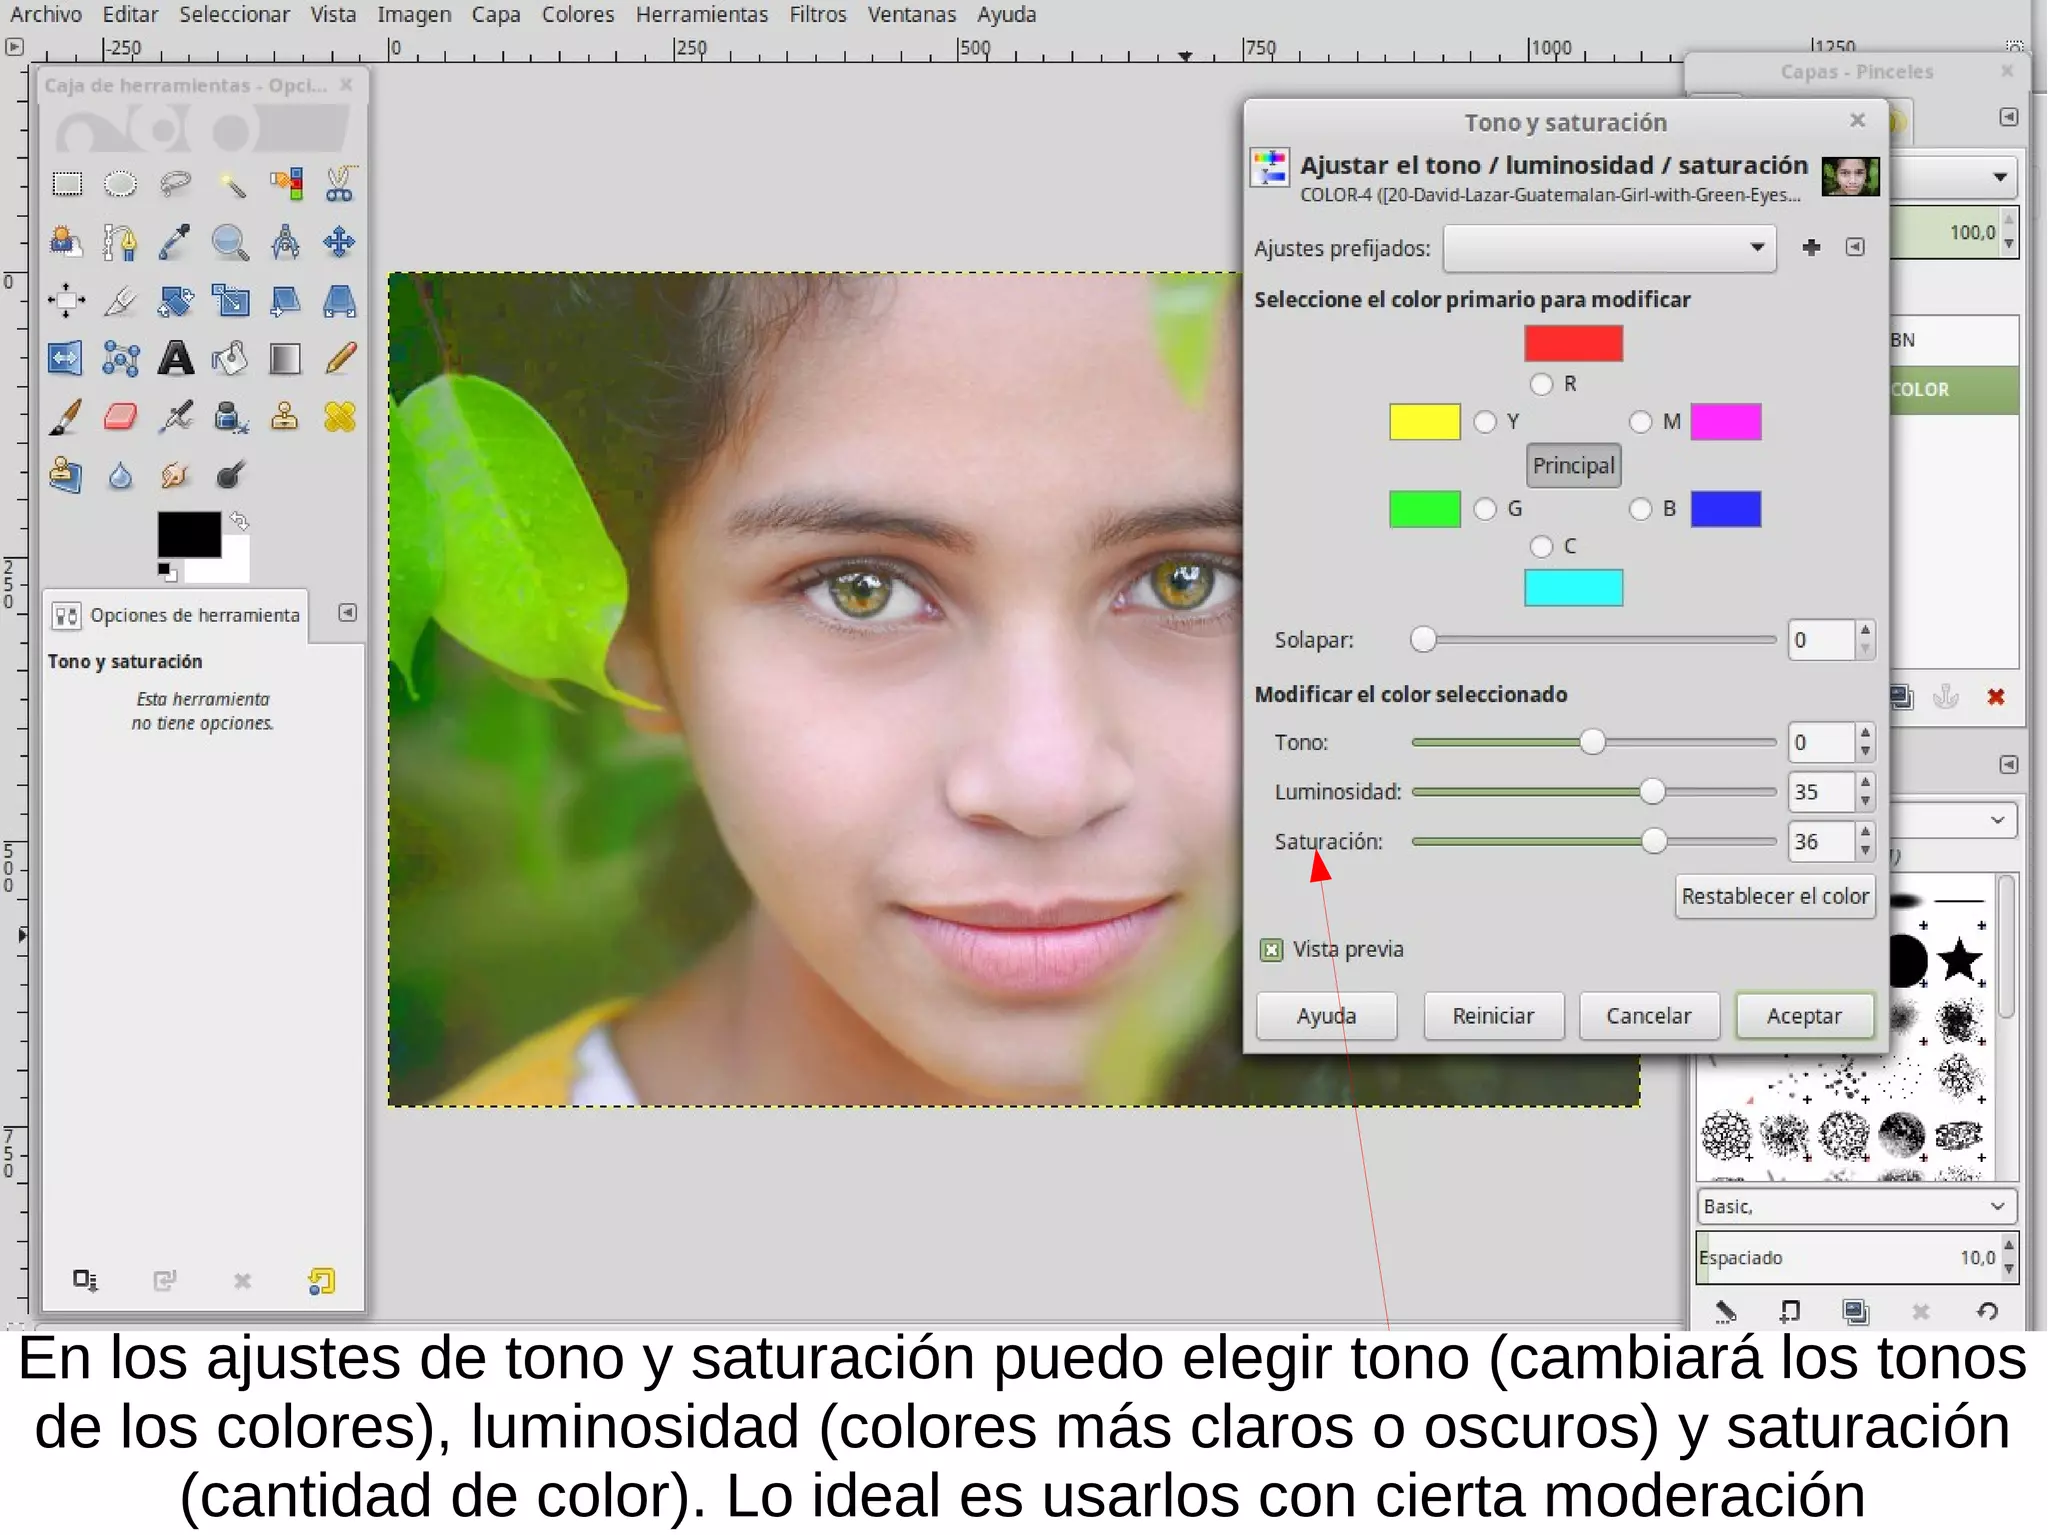Select the Eraser tool

[x=121, y=416]
